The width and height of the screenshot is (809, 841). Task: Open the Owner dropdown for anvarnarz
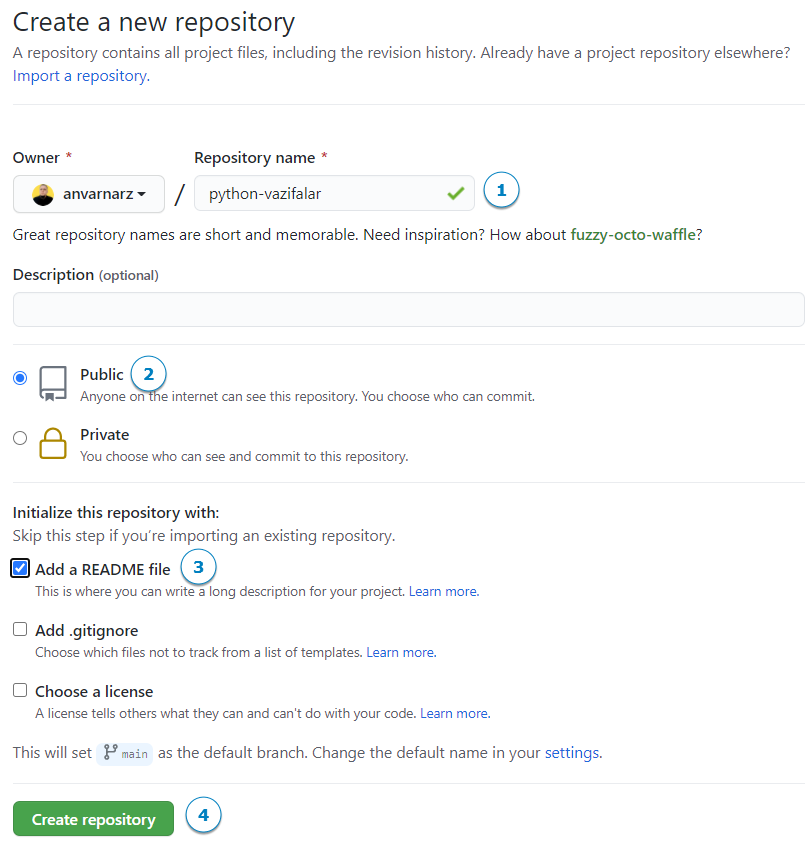pos(89,194)
